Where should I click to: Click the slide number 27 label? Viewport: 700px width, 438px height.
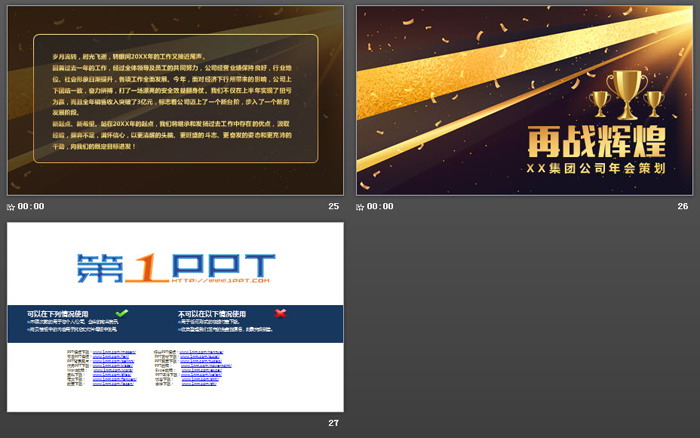pos(333,423)
